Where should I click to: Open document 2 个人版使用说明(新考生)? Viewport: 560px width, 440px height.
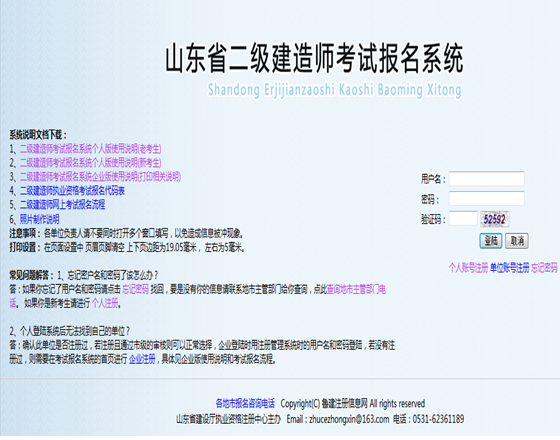[x=91, y=163]
